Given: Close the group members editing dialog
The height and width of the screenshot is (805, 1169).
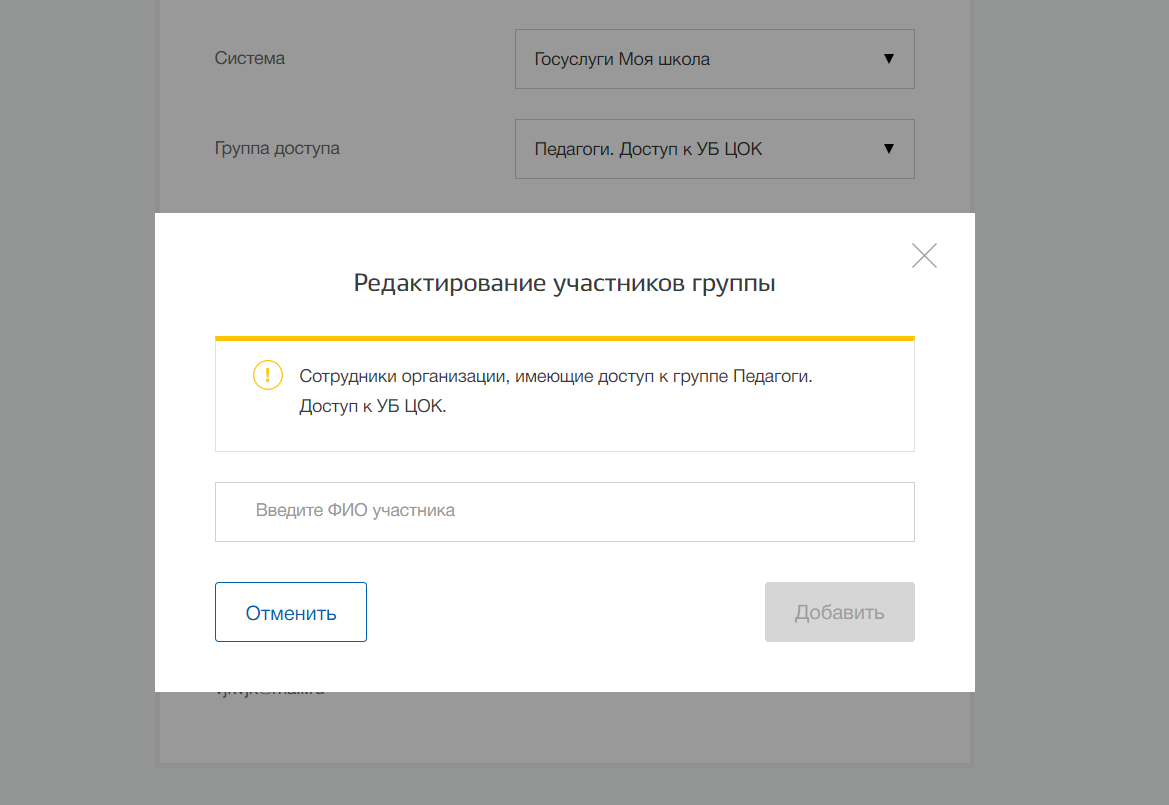Looking at the screenshot, I should 924,256.
